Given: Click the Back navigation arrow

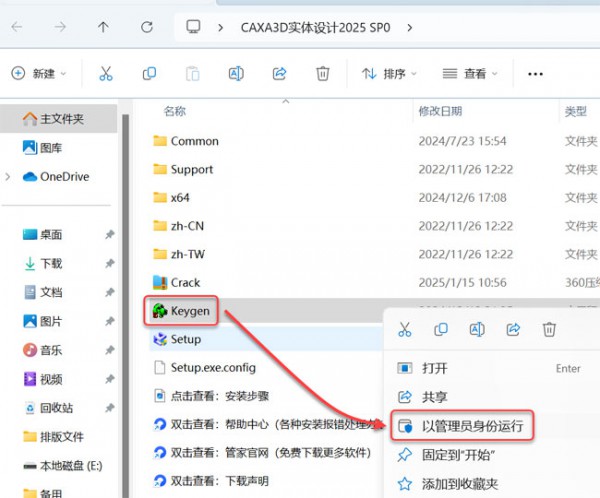Looking at the screenshot, I should pos(17,27).
